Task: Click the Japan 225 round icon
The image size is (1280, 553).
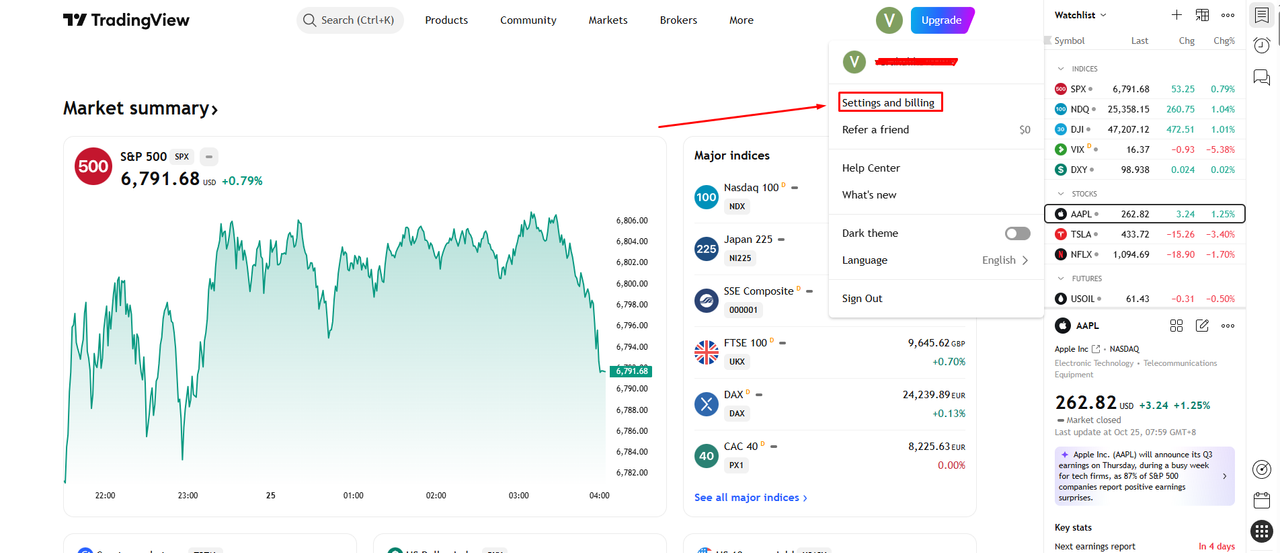Action: pos(707,249)
